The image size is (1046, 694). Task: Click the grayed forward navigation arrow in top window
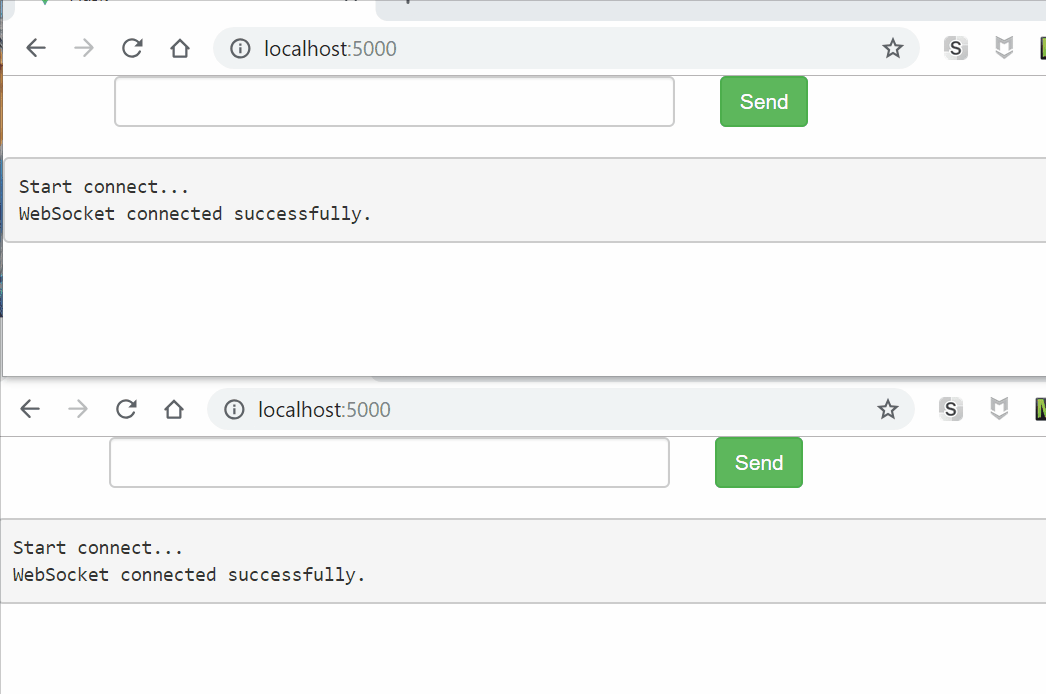coord(84,47)
